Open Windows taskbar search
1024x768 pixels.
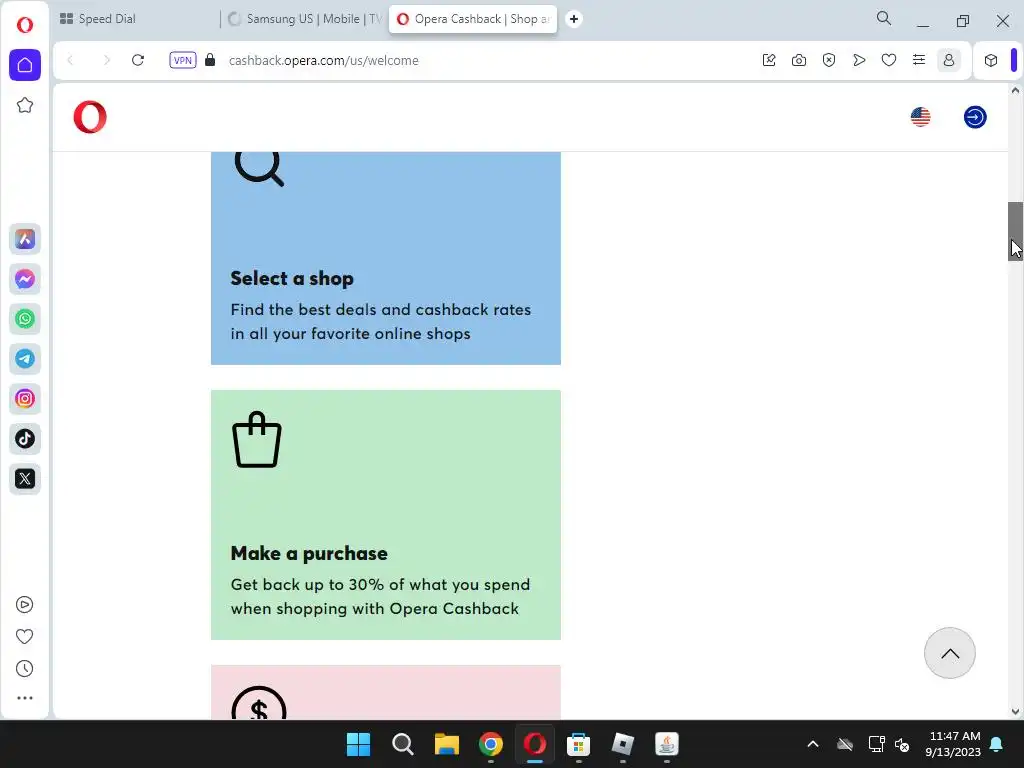402,744
